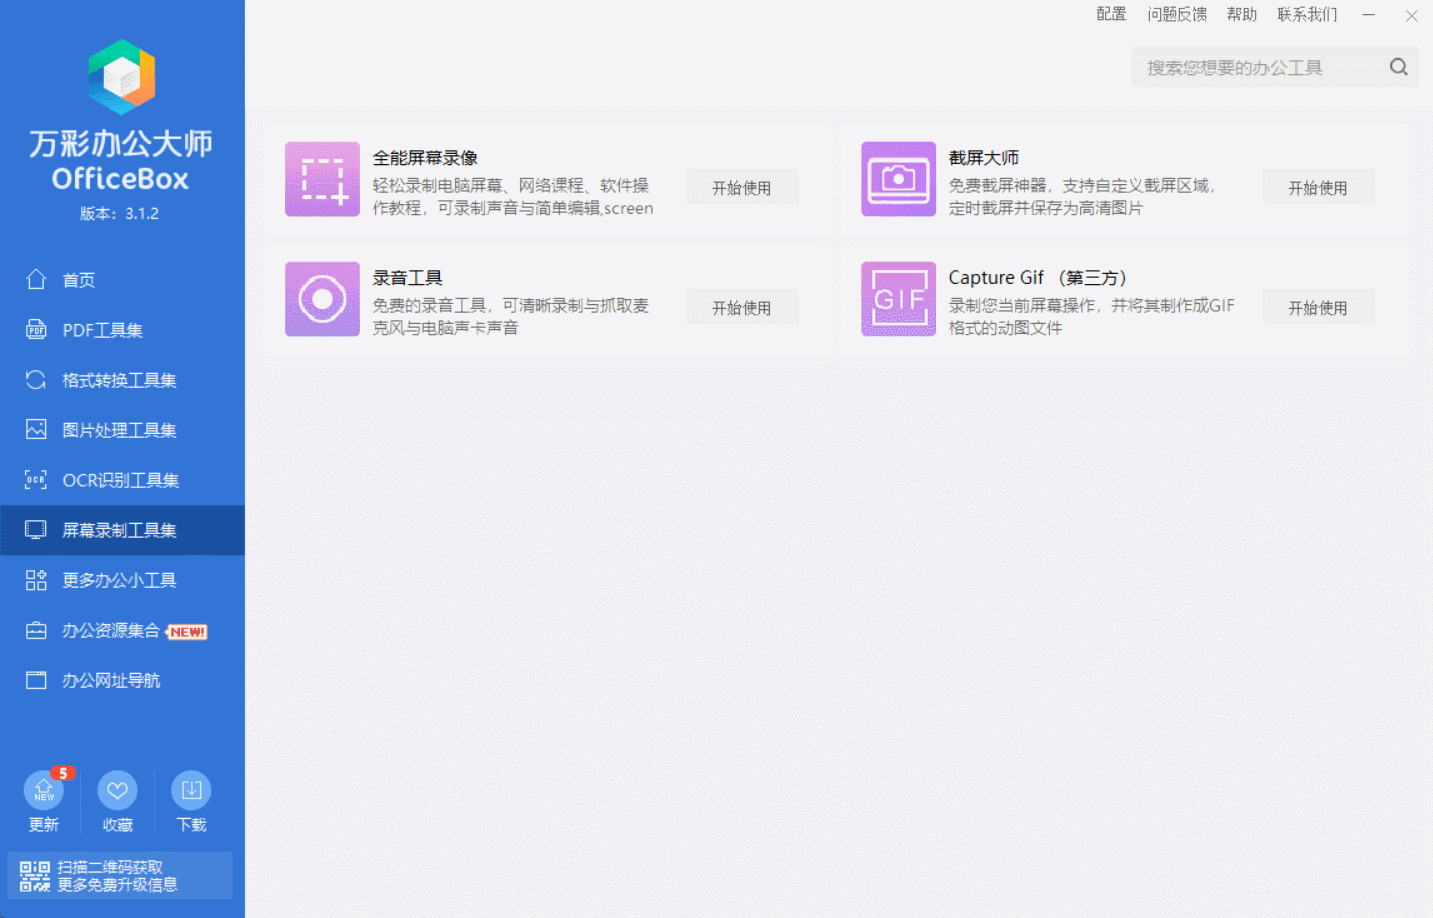The width and height of the screenshot is (1433, 918).
Task: Open 问题反馈 feedback link
Action: tap(1177, 14)
